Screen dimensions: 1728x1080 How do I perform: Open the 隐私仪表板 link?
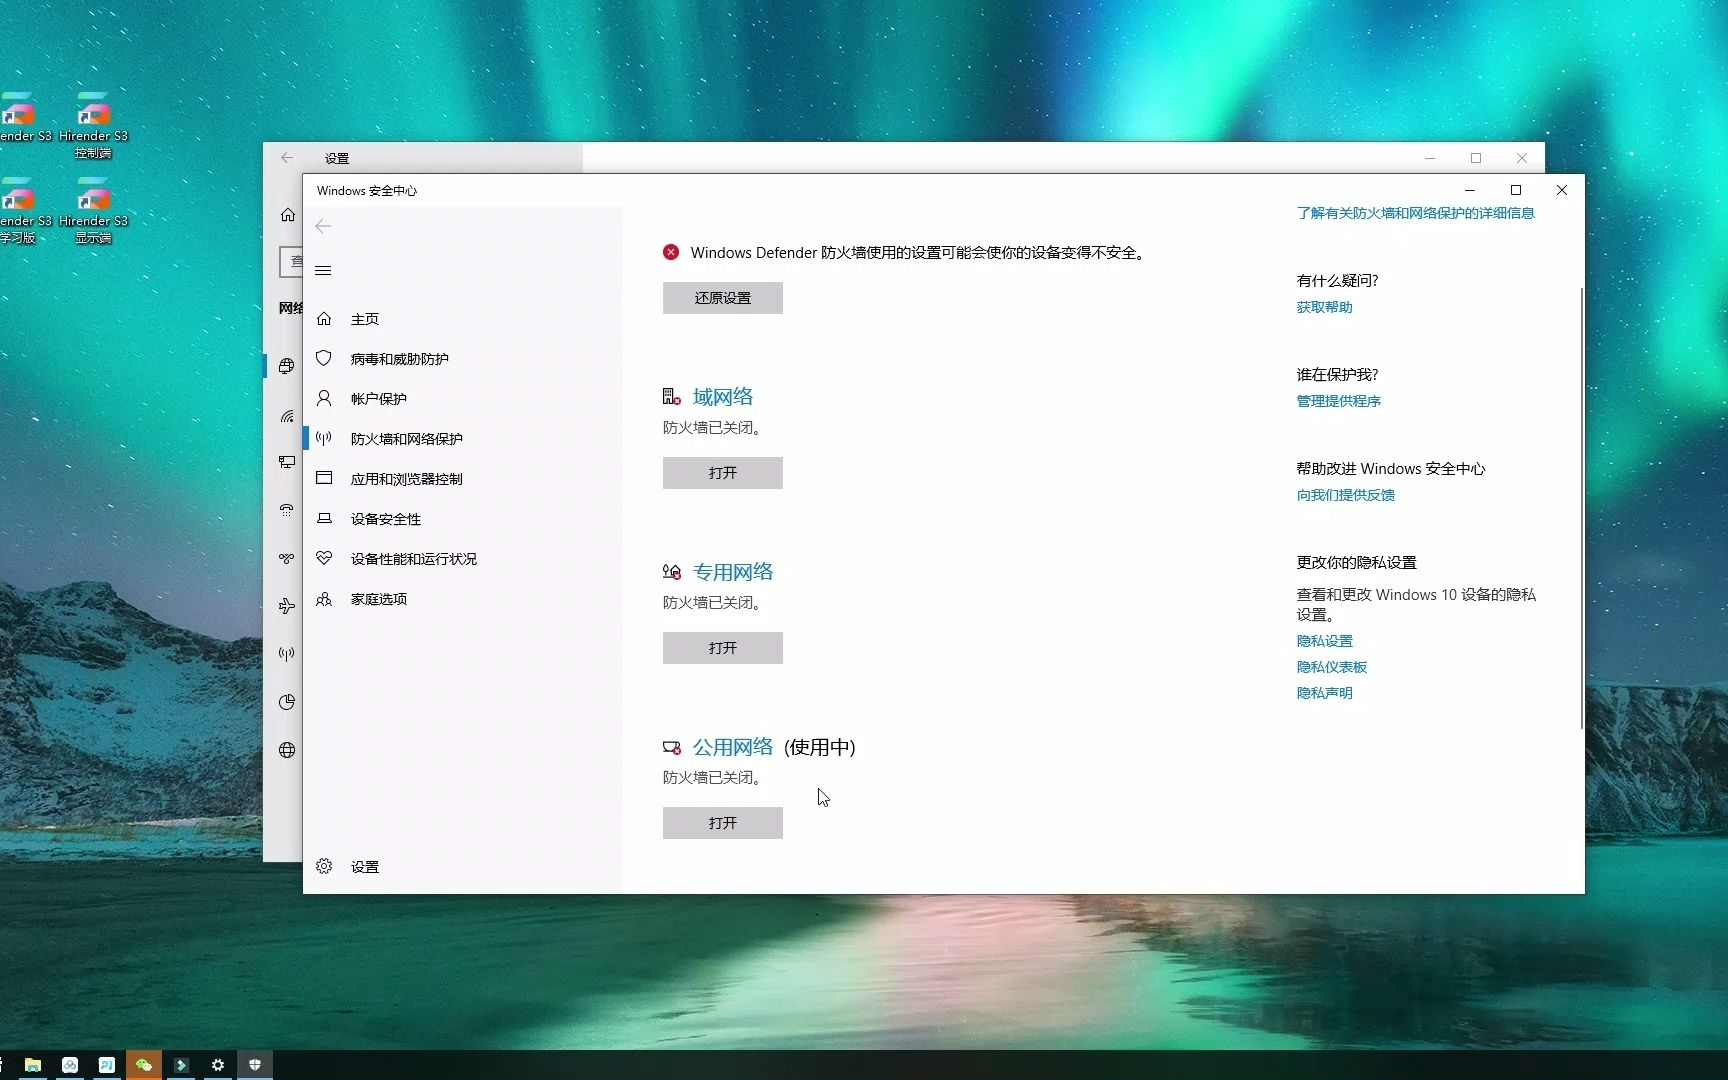pos(1331,667)
